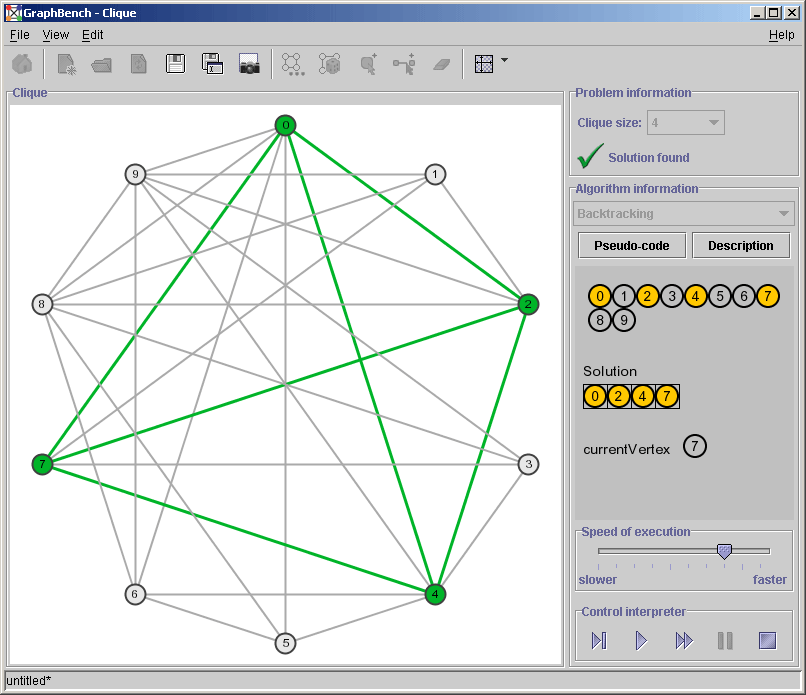The width and height of the screenshot is (806, 695).
Task: Click vertex 5 in candidate list
Action: click(720, 296)
